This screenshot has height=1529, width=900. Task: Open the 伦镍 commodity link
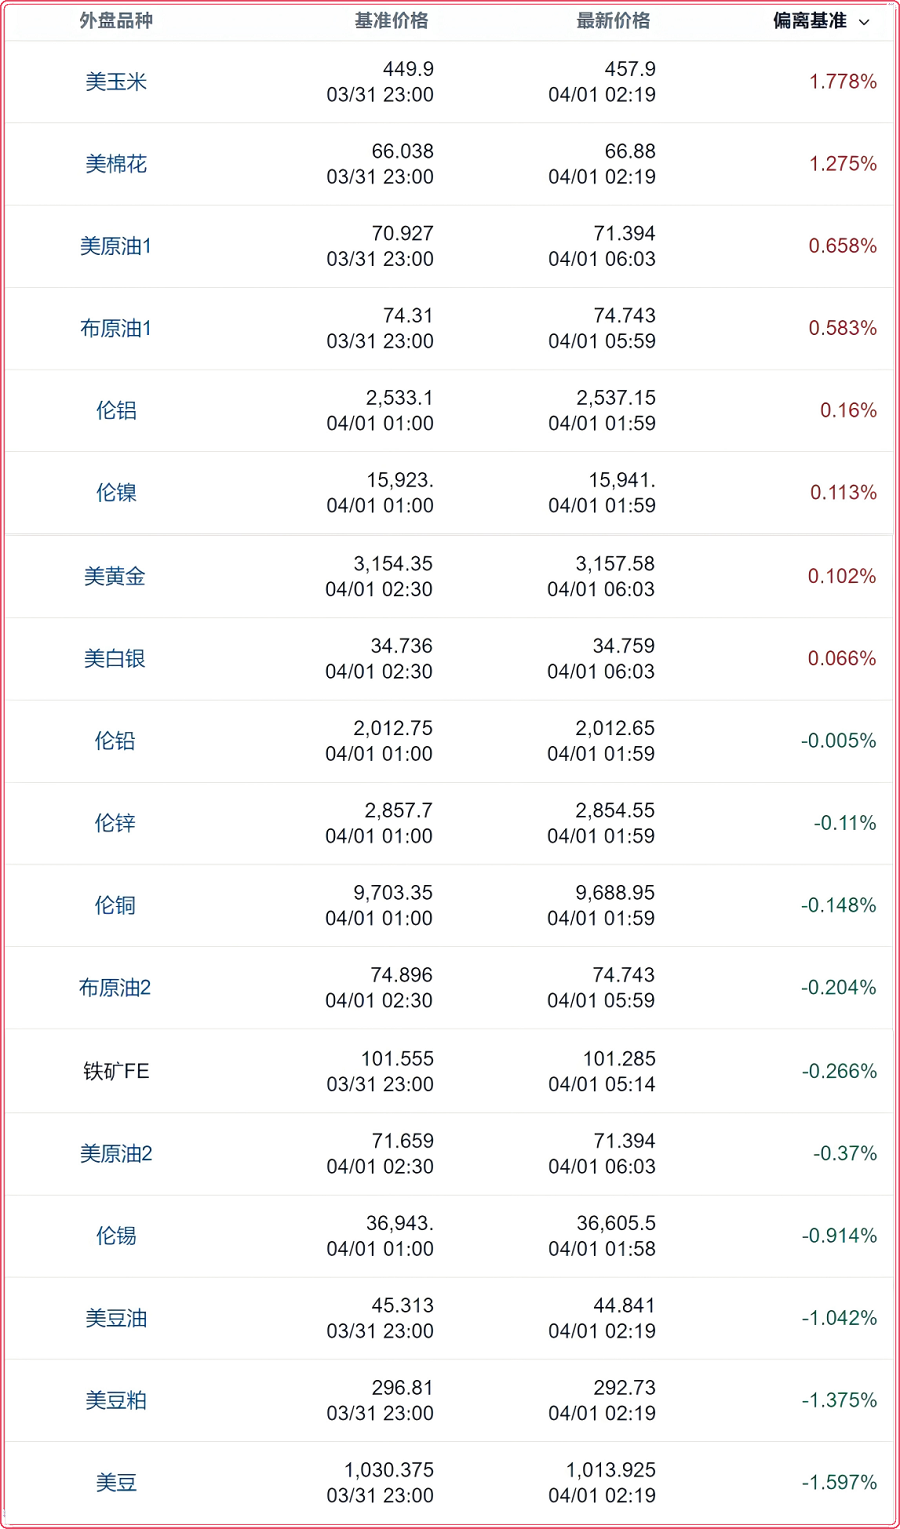pyautogui.click(x=116, y=492)
